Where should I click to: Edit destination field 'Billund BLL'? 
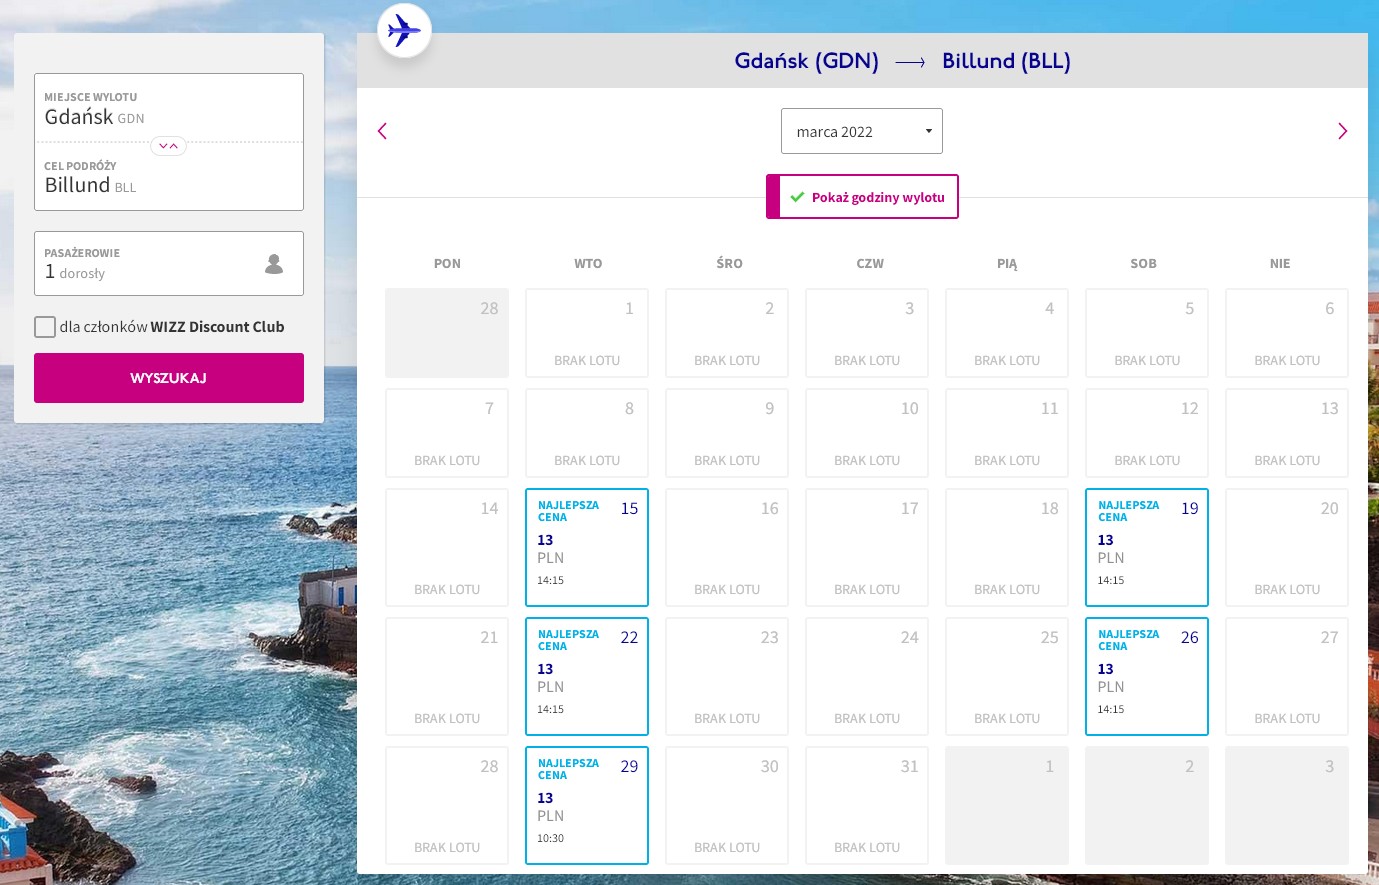[x=169, y=177]
